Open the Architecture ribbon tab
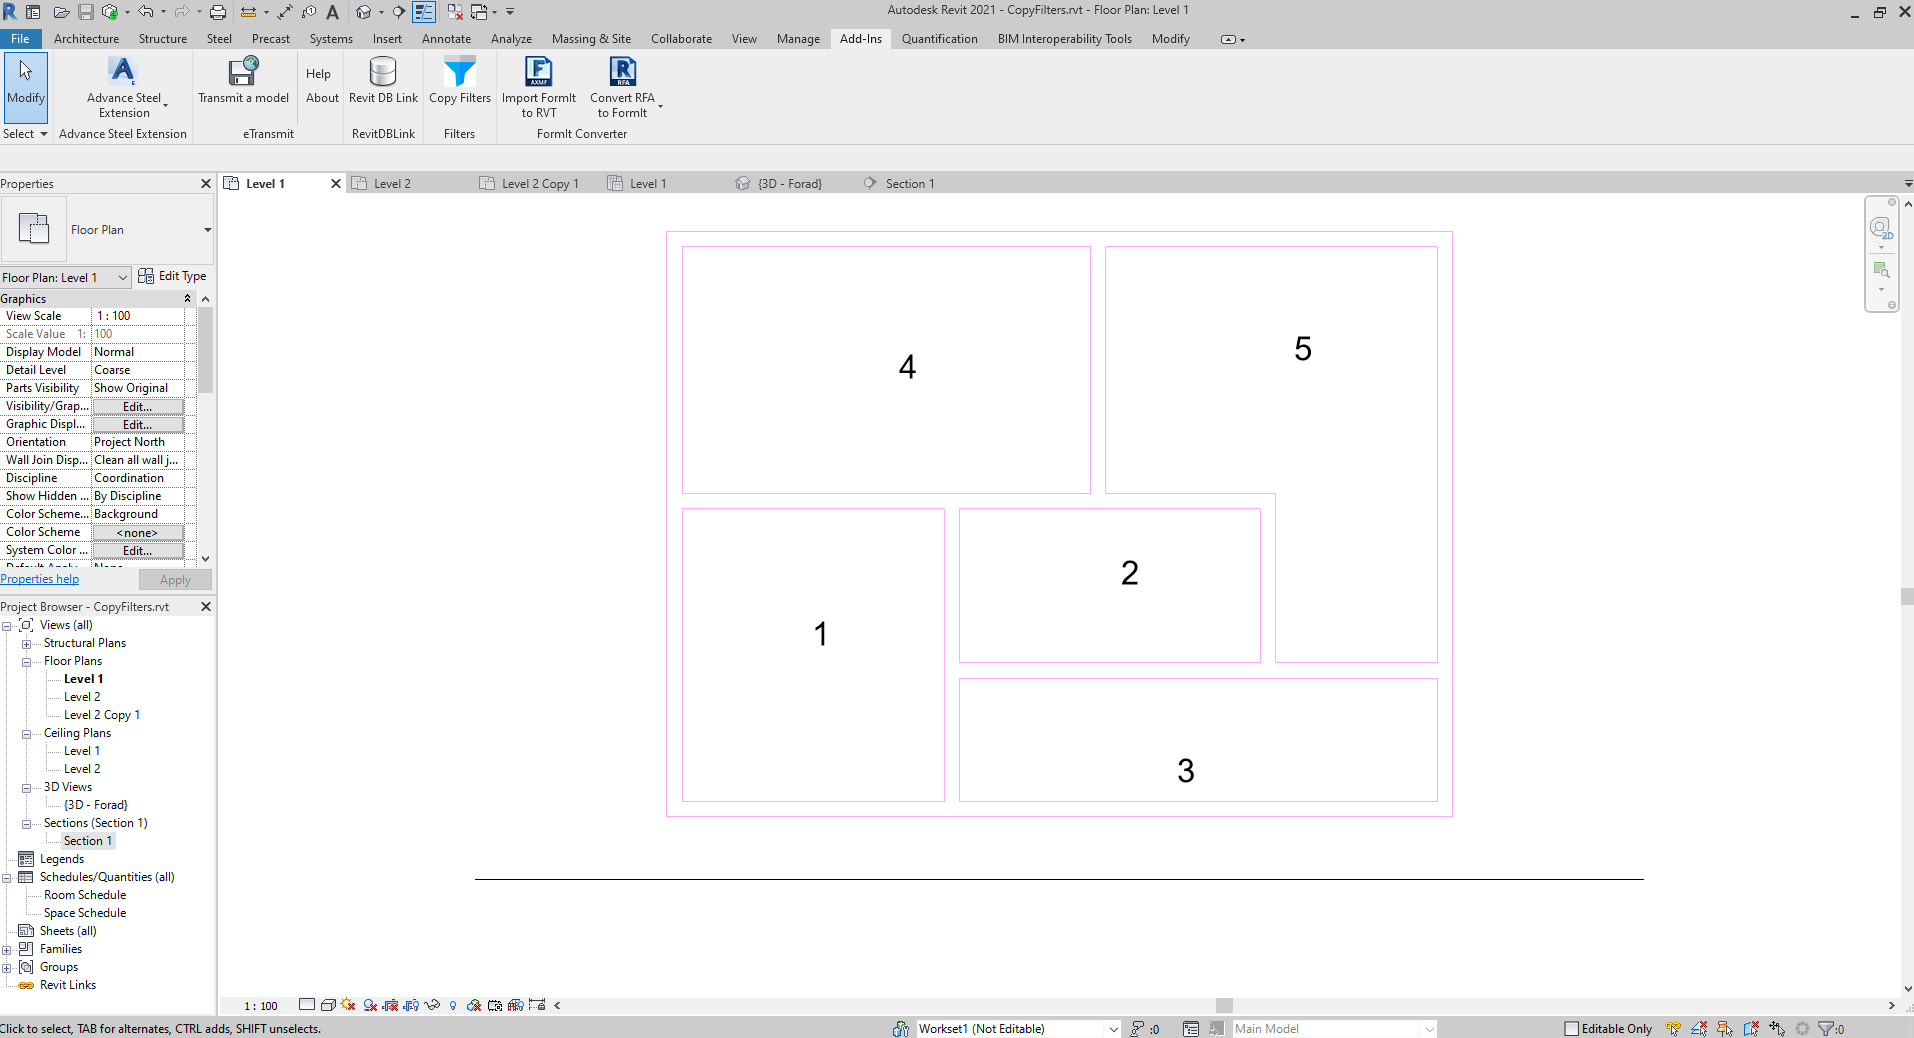The width and height of the screenshot is (1914, 1038). 86,39
